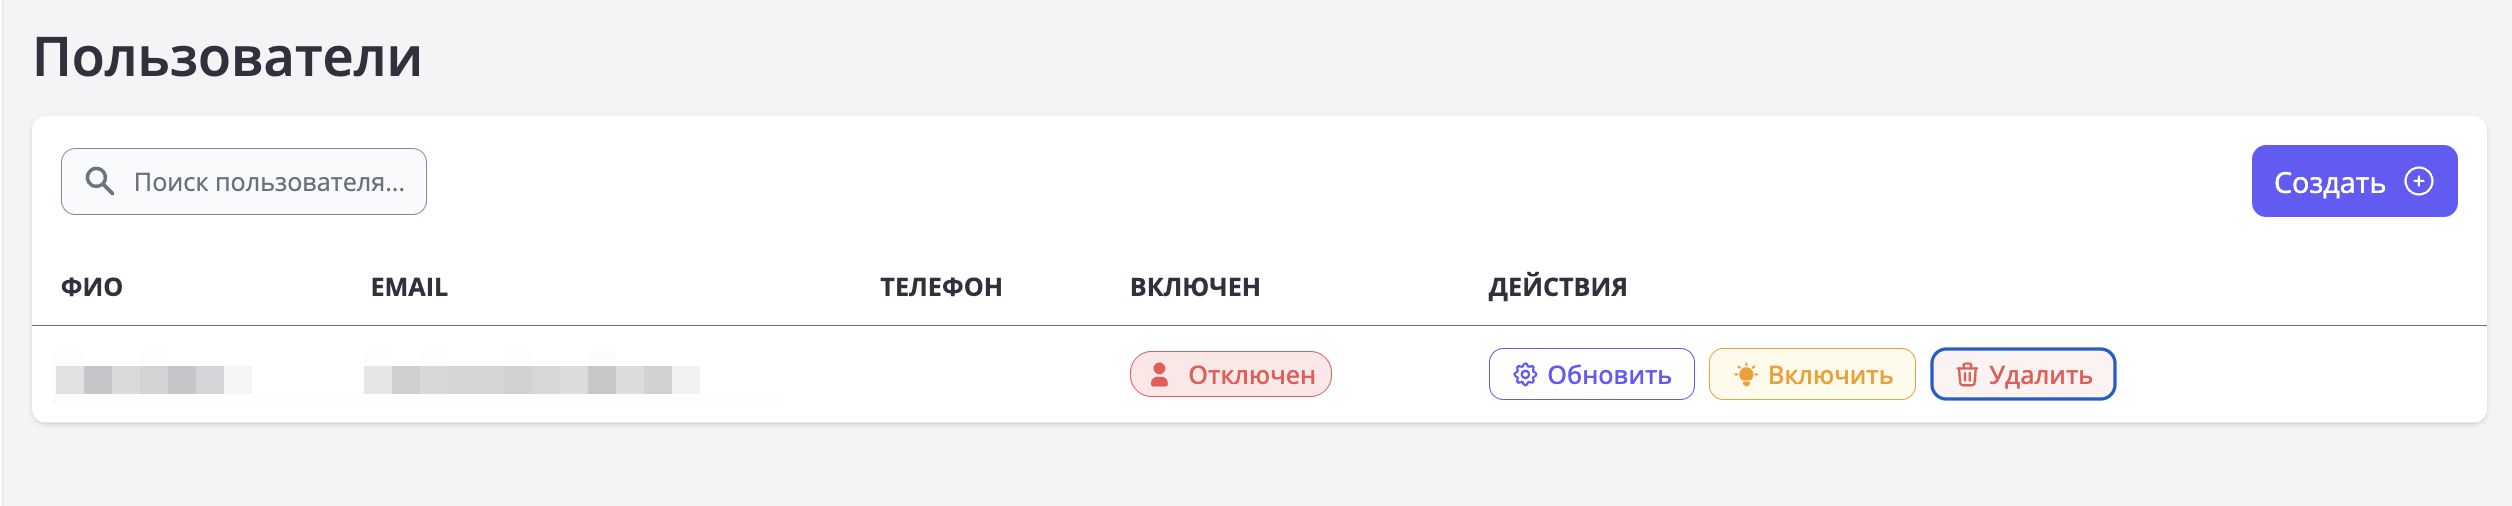Click the ДЕЙСТВИЯ column header
Viewport: 2512px width, 506px height.
pyautogui.click(x=1557, y=287)
